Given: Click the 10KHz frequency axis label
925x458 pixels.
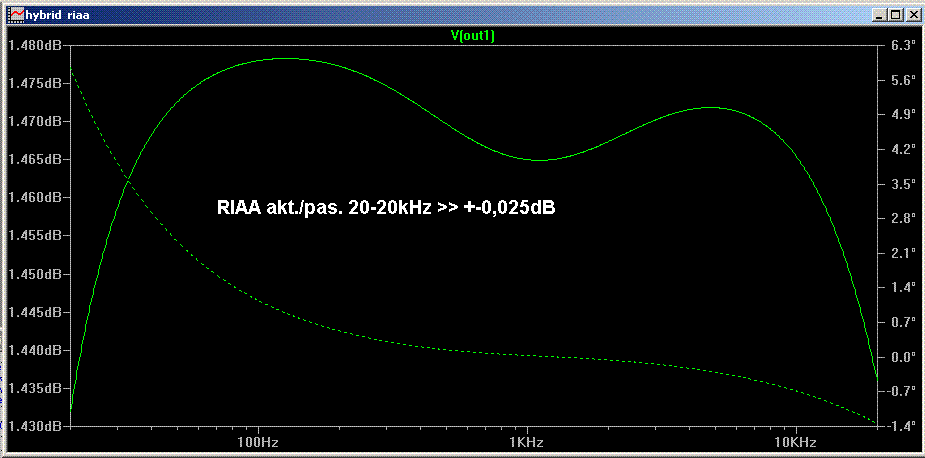Looking at the screenshot, I should click(793, 442).
